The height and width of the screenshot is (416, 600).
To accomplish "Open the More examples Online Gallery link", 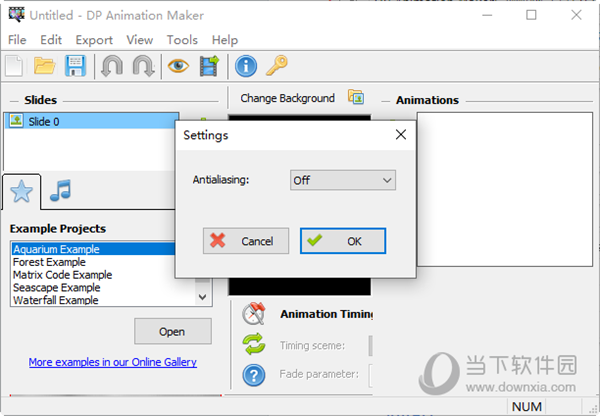I will click(112, 362).
